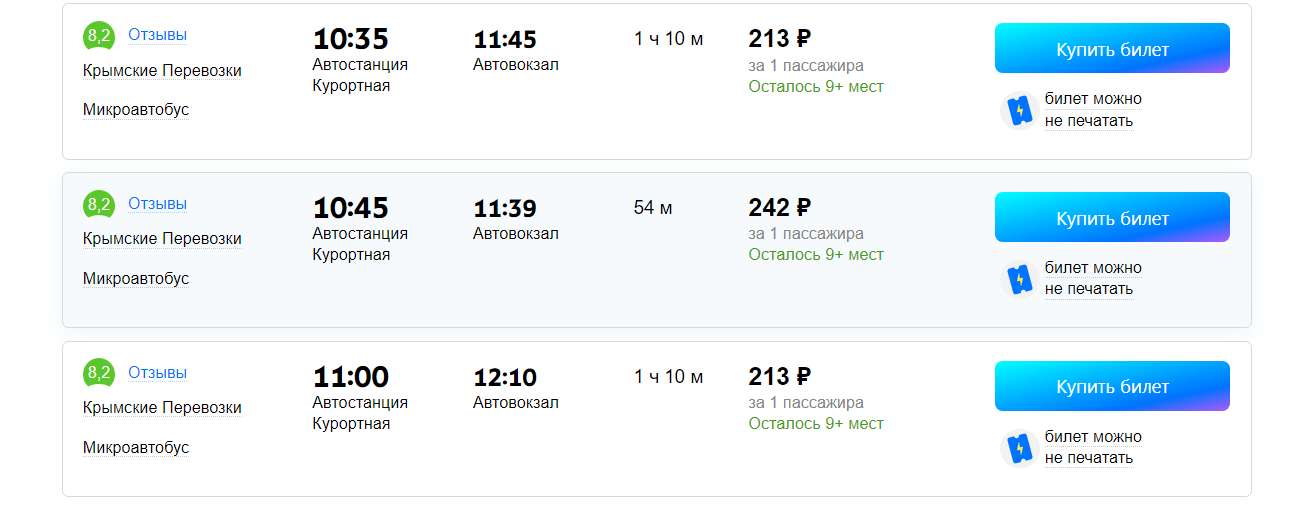
Task: Click Микроавтобус vehicle type on 11:00 trip
Action: (136, 448)
